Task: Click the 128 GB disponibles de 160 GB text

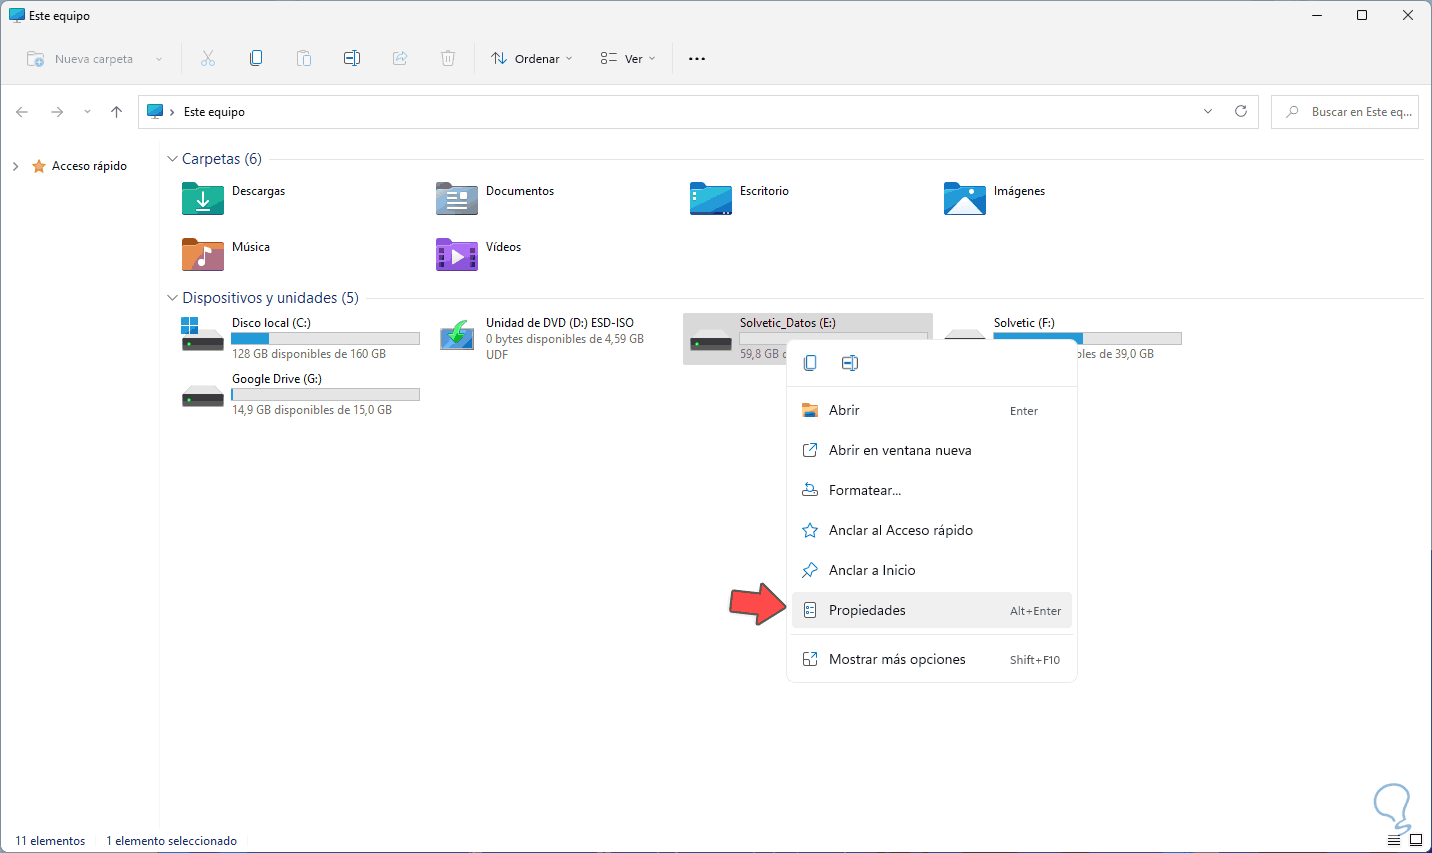Action: pyautogui.click(x=309, y=354)
